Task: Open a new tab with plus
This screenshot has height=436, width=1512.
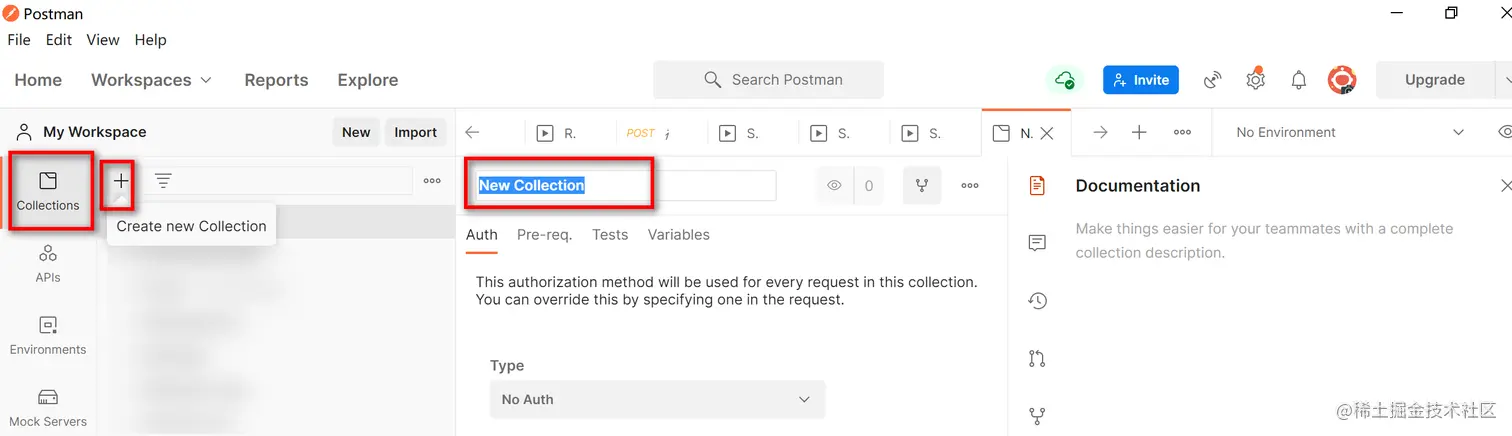Action: click(1139, 132)
